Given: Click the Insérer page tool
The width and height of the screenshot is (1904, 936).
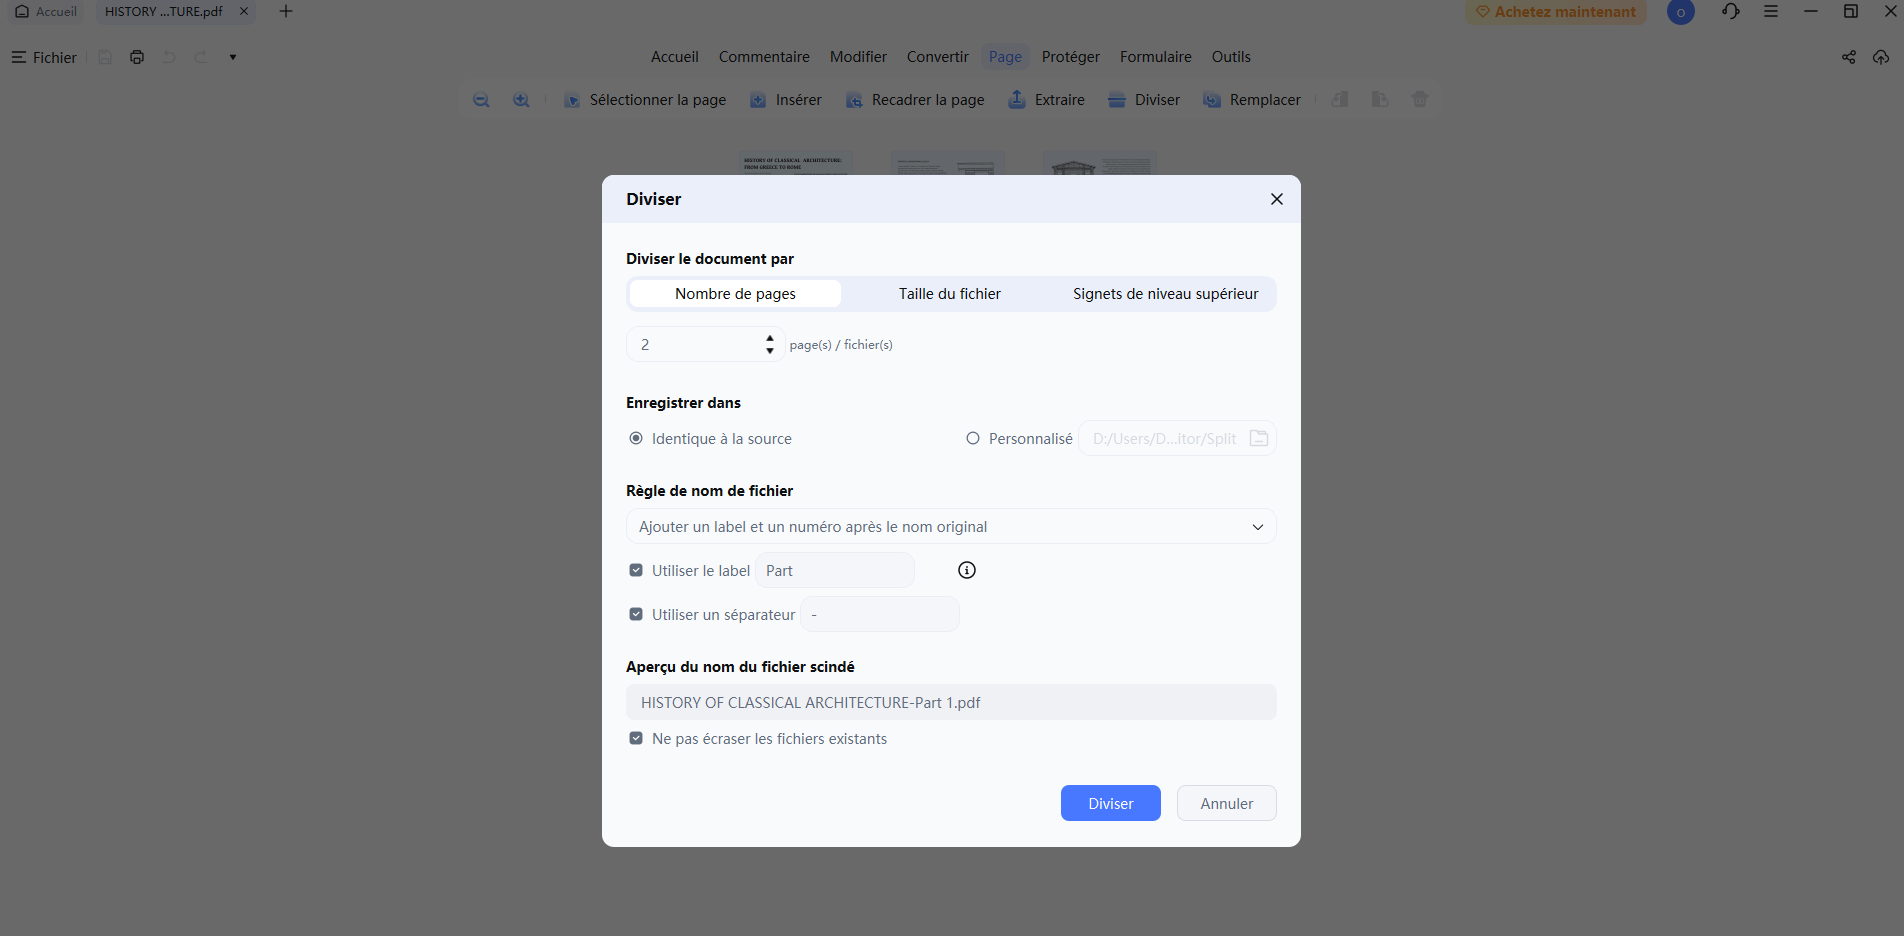Looking at the screenshot, I should tap(786, 100).
